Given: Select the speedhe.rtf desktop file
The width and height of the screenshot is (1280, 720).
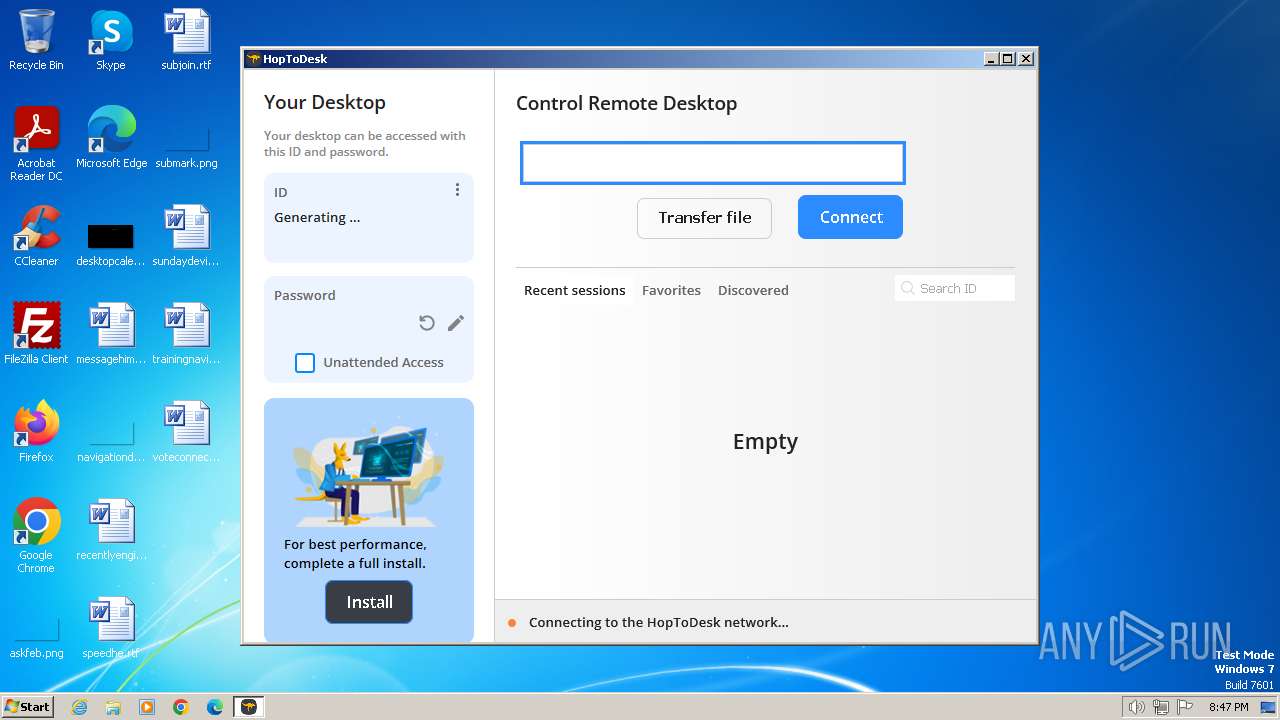Looking at the screenshot, I should click(x=111, y=628).
